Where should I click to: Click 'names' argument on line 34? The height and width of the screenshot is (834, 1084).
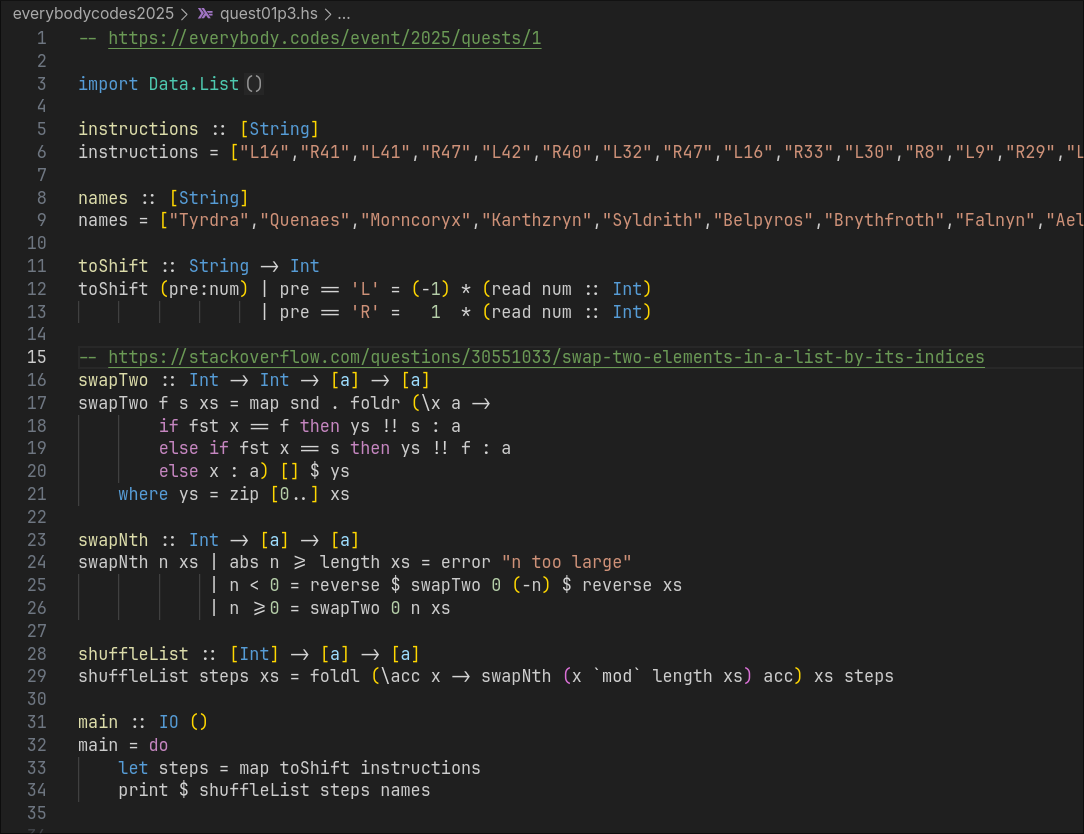405,790
